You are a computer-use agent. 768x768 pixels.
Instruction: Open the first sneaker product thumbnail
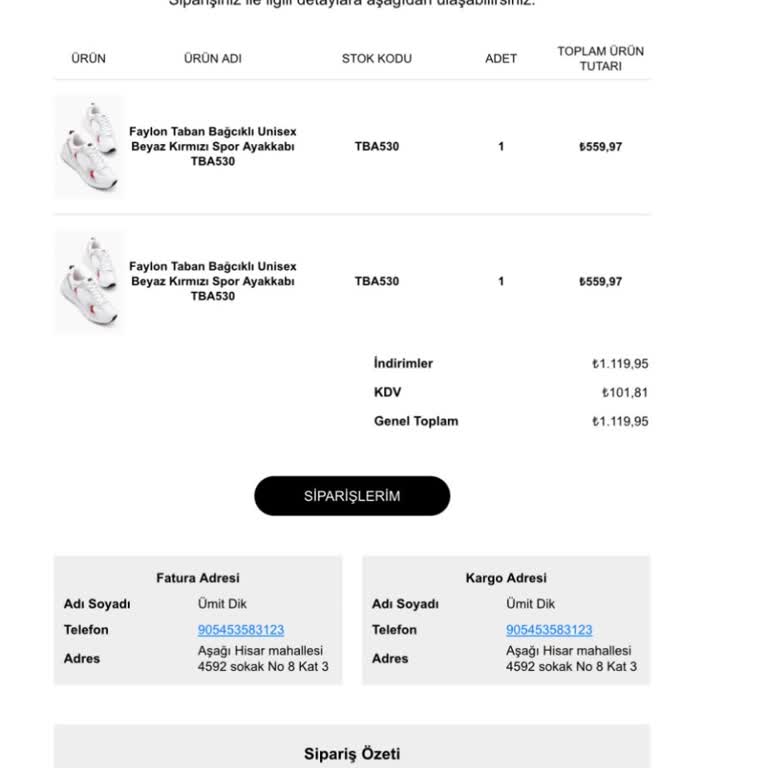pyautogui.click(x=89, y=146)
